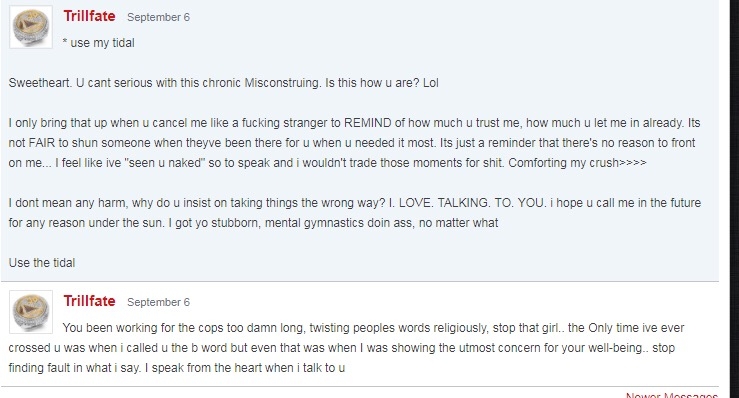Click the dark vertical scrollbar at right edge

(734, 199)
